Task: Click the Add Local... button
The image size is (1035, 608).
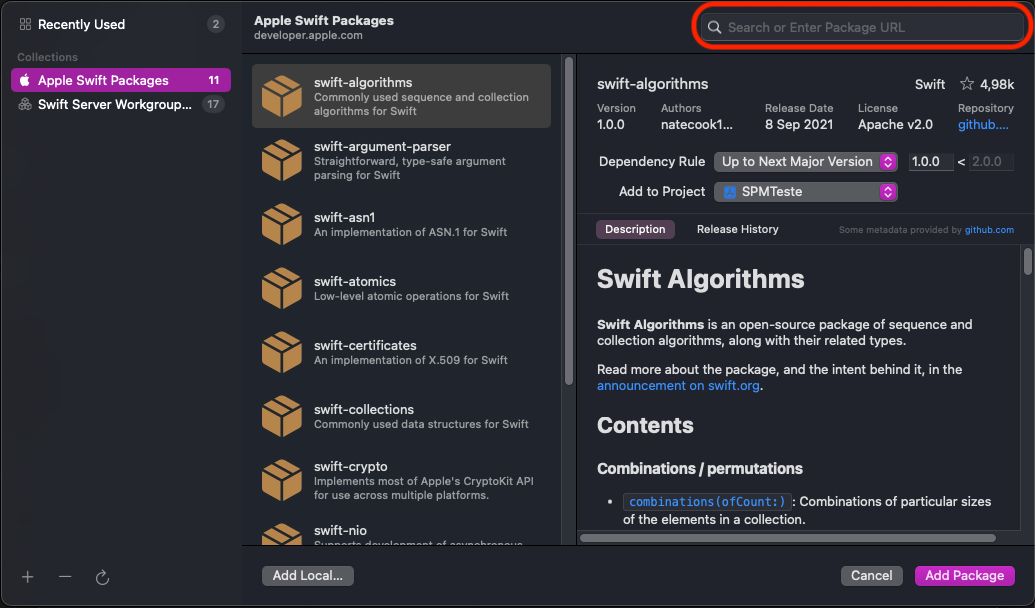Action: click(308, 576)
